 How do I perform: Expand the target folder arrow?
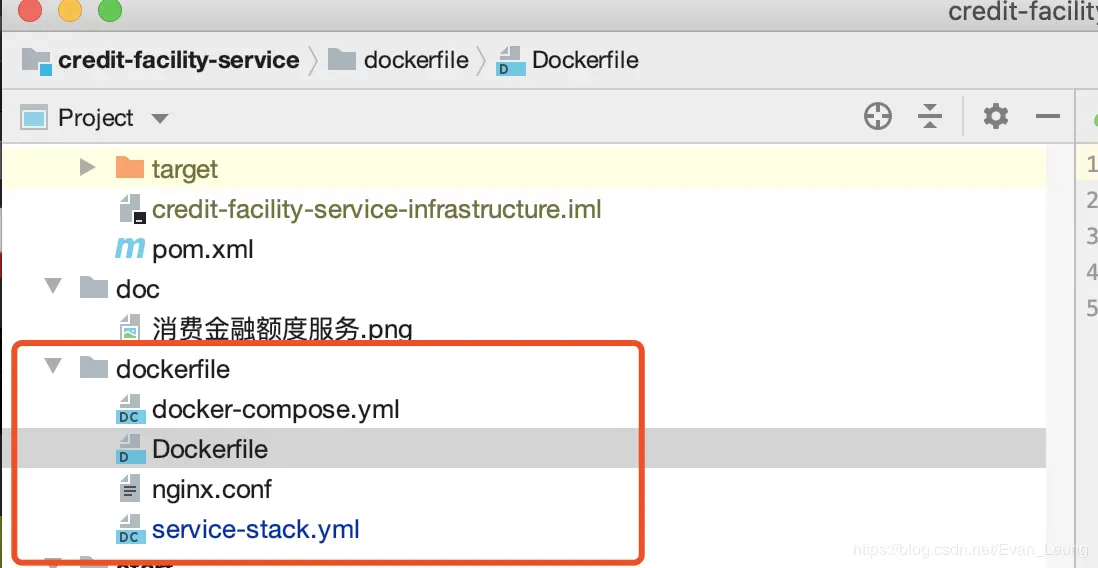tap(87, 168)
